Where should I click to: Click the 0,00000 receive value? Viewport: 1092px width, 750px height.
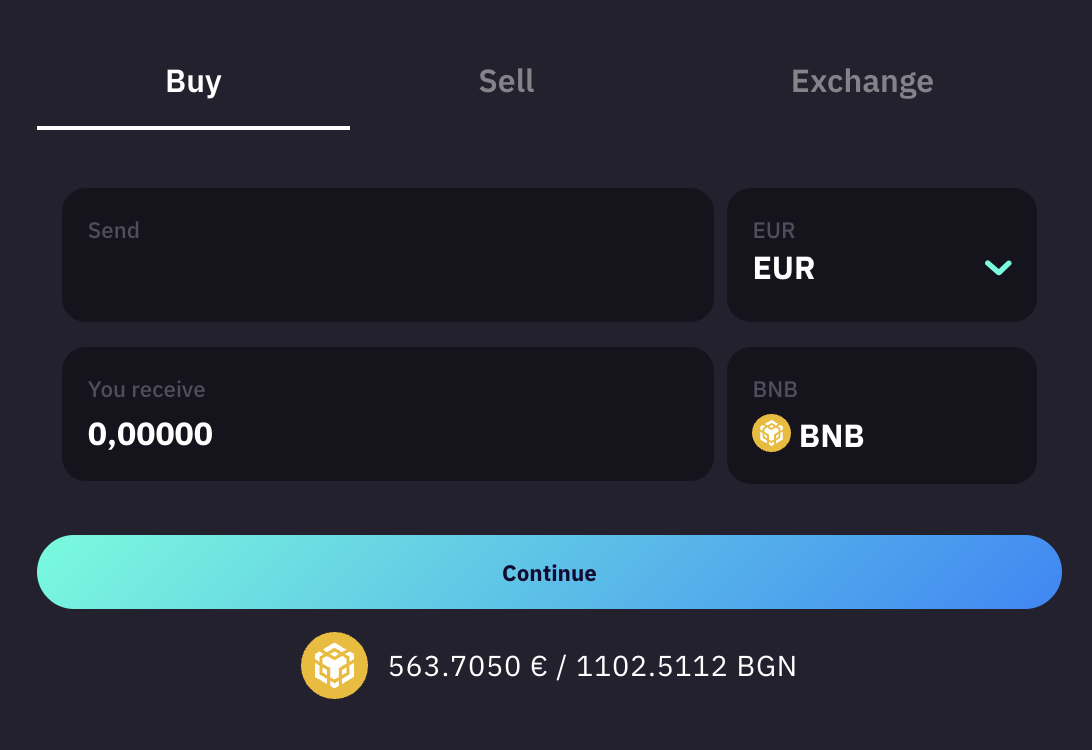(x=150, y=434)
